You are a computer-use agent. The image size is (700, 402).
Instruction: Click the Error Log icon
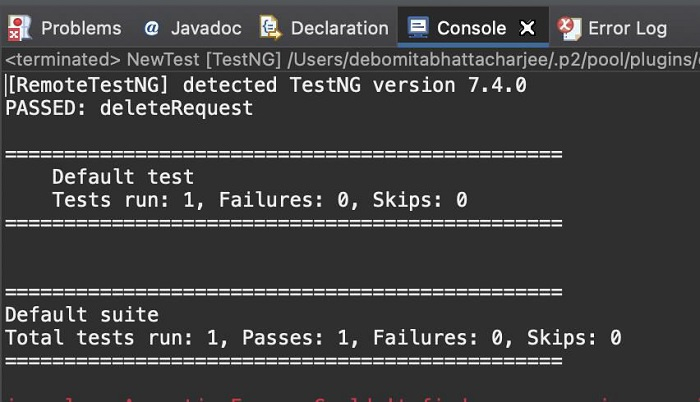tap(568, 27)
